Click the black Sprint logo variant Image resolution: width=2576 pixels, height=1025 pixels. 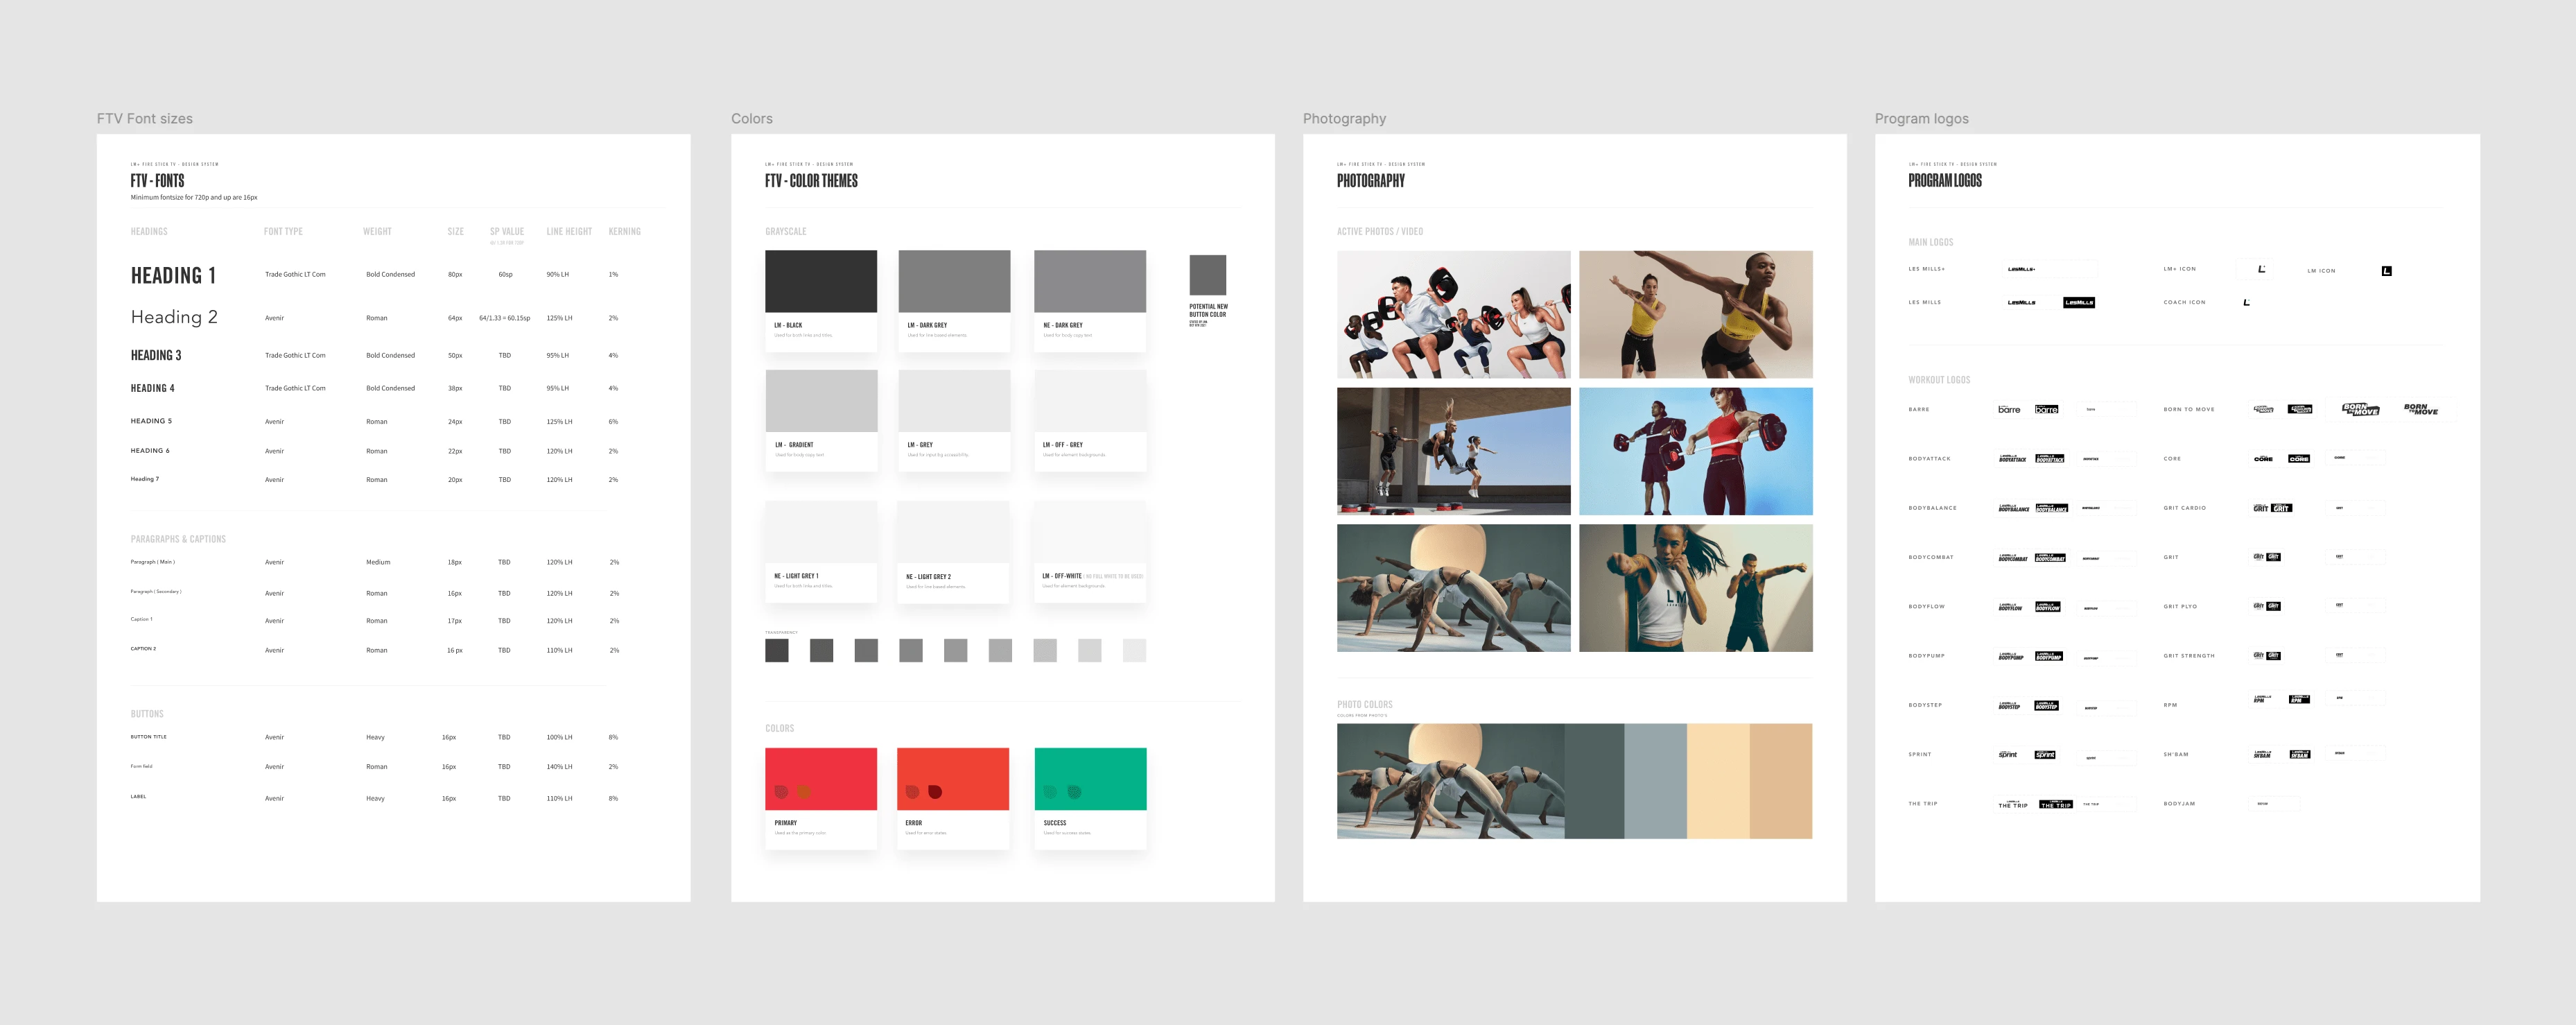pos(2045,755)
